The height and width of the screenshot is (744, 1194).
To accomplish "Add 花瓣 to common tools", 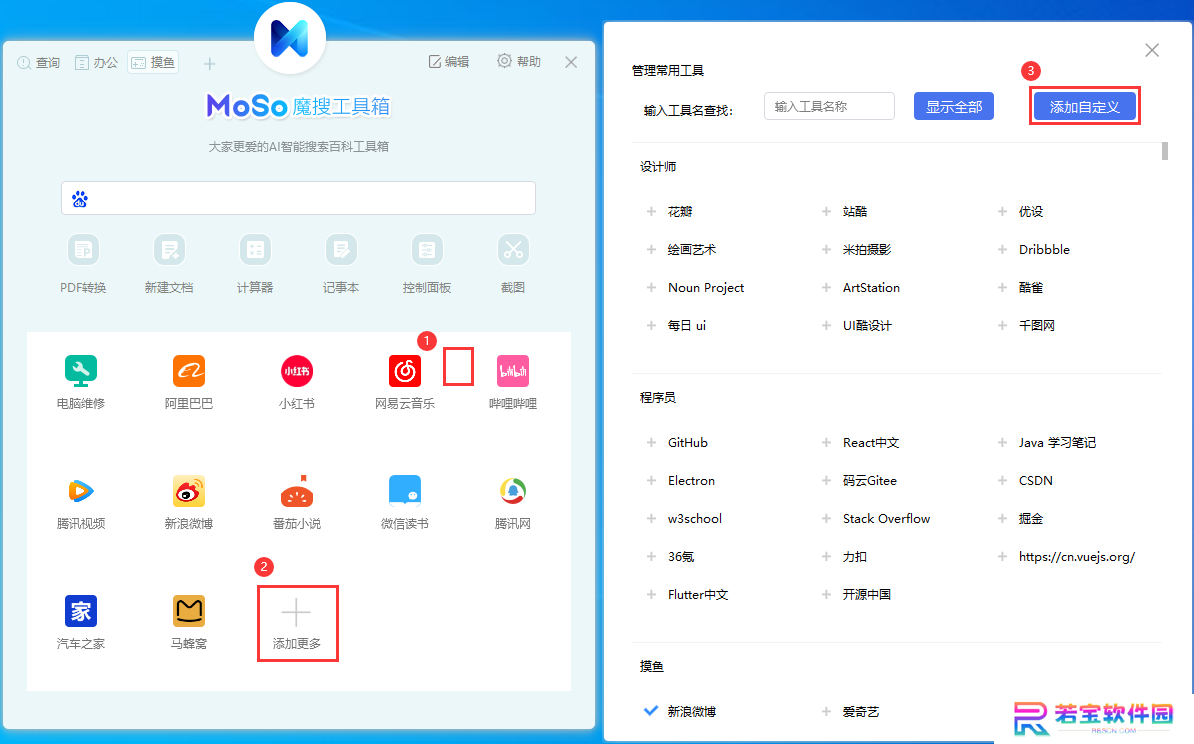I will click(x=651, y=212).
